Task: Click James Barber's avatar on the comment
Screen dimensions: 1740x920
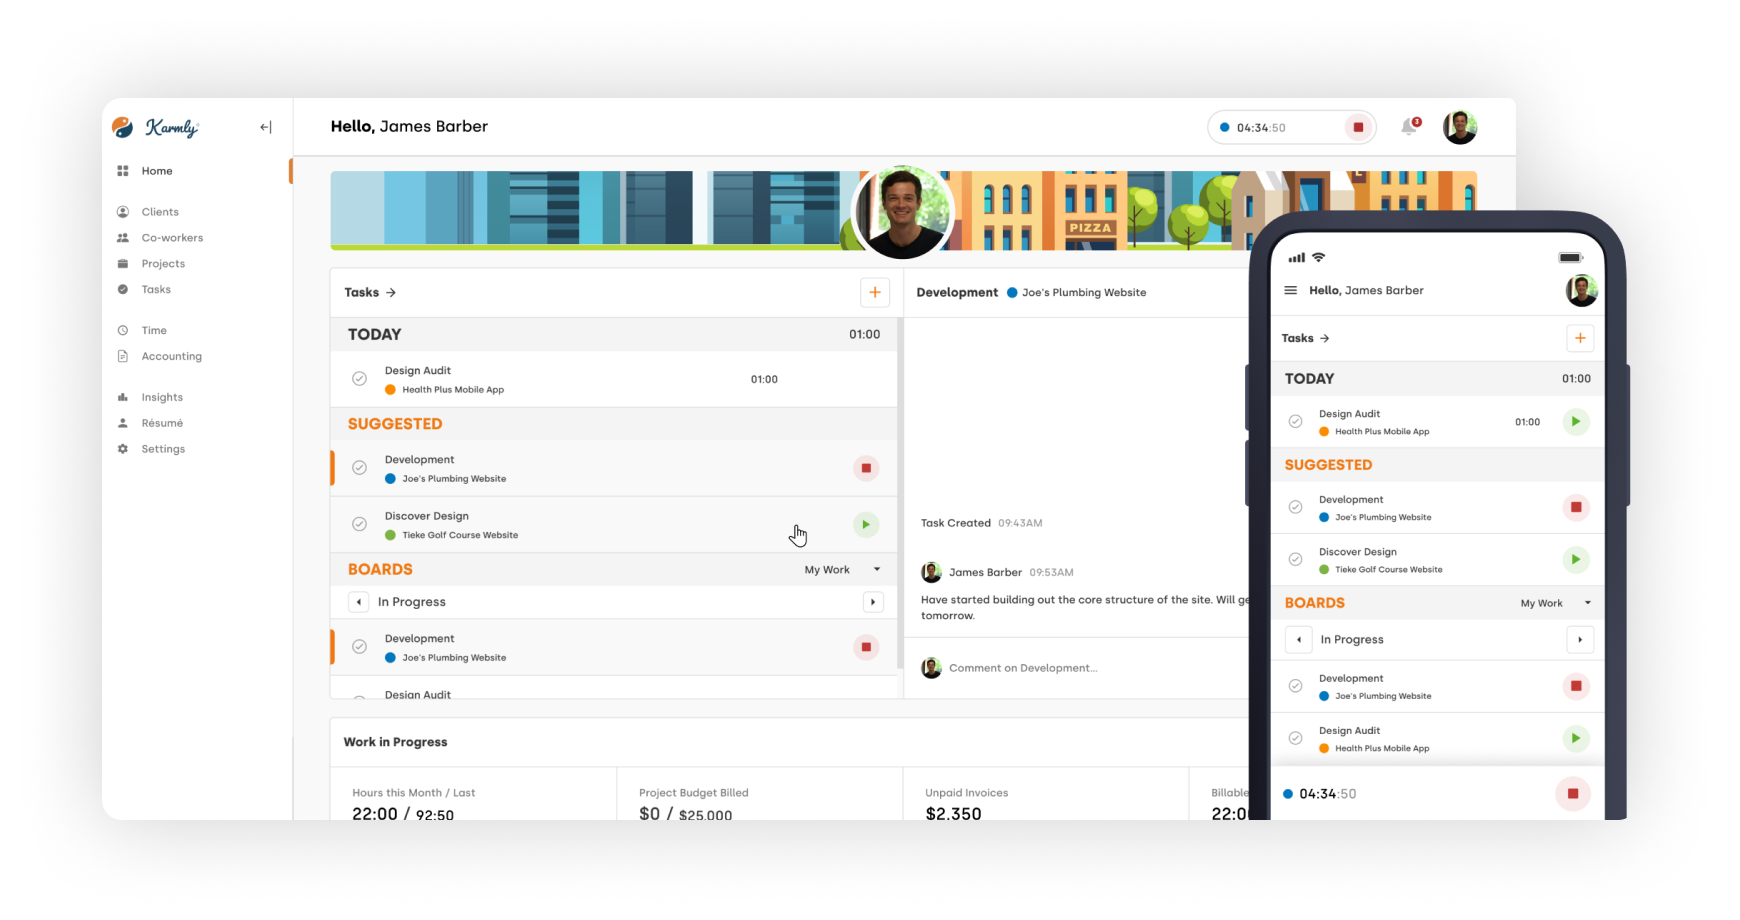Action: point(931,572)
